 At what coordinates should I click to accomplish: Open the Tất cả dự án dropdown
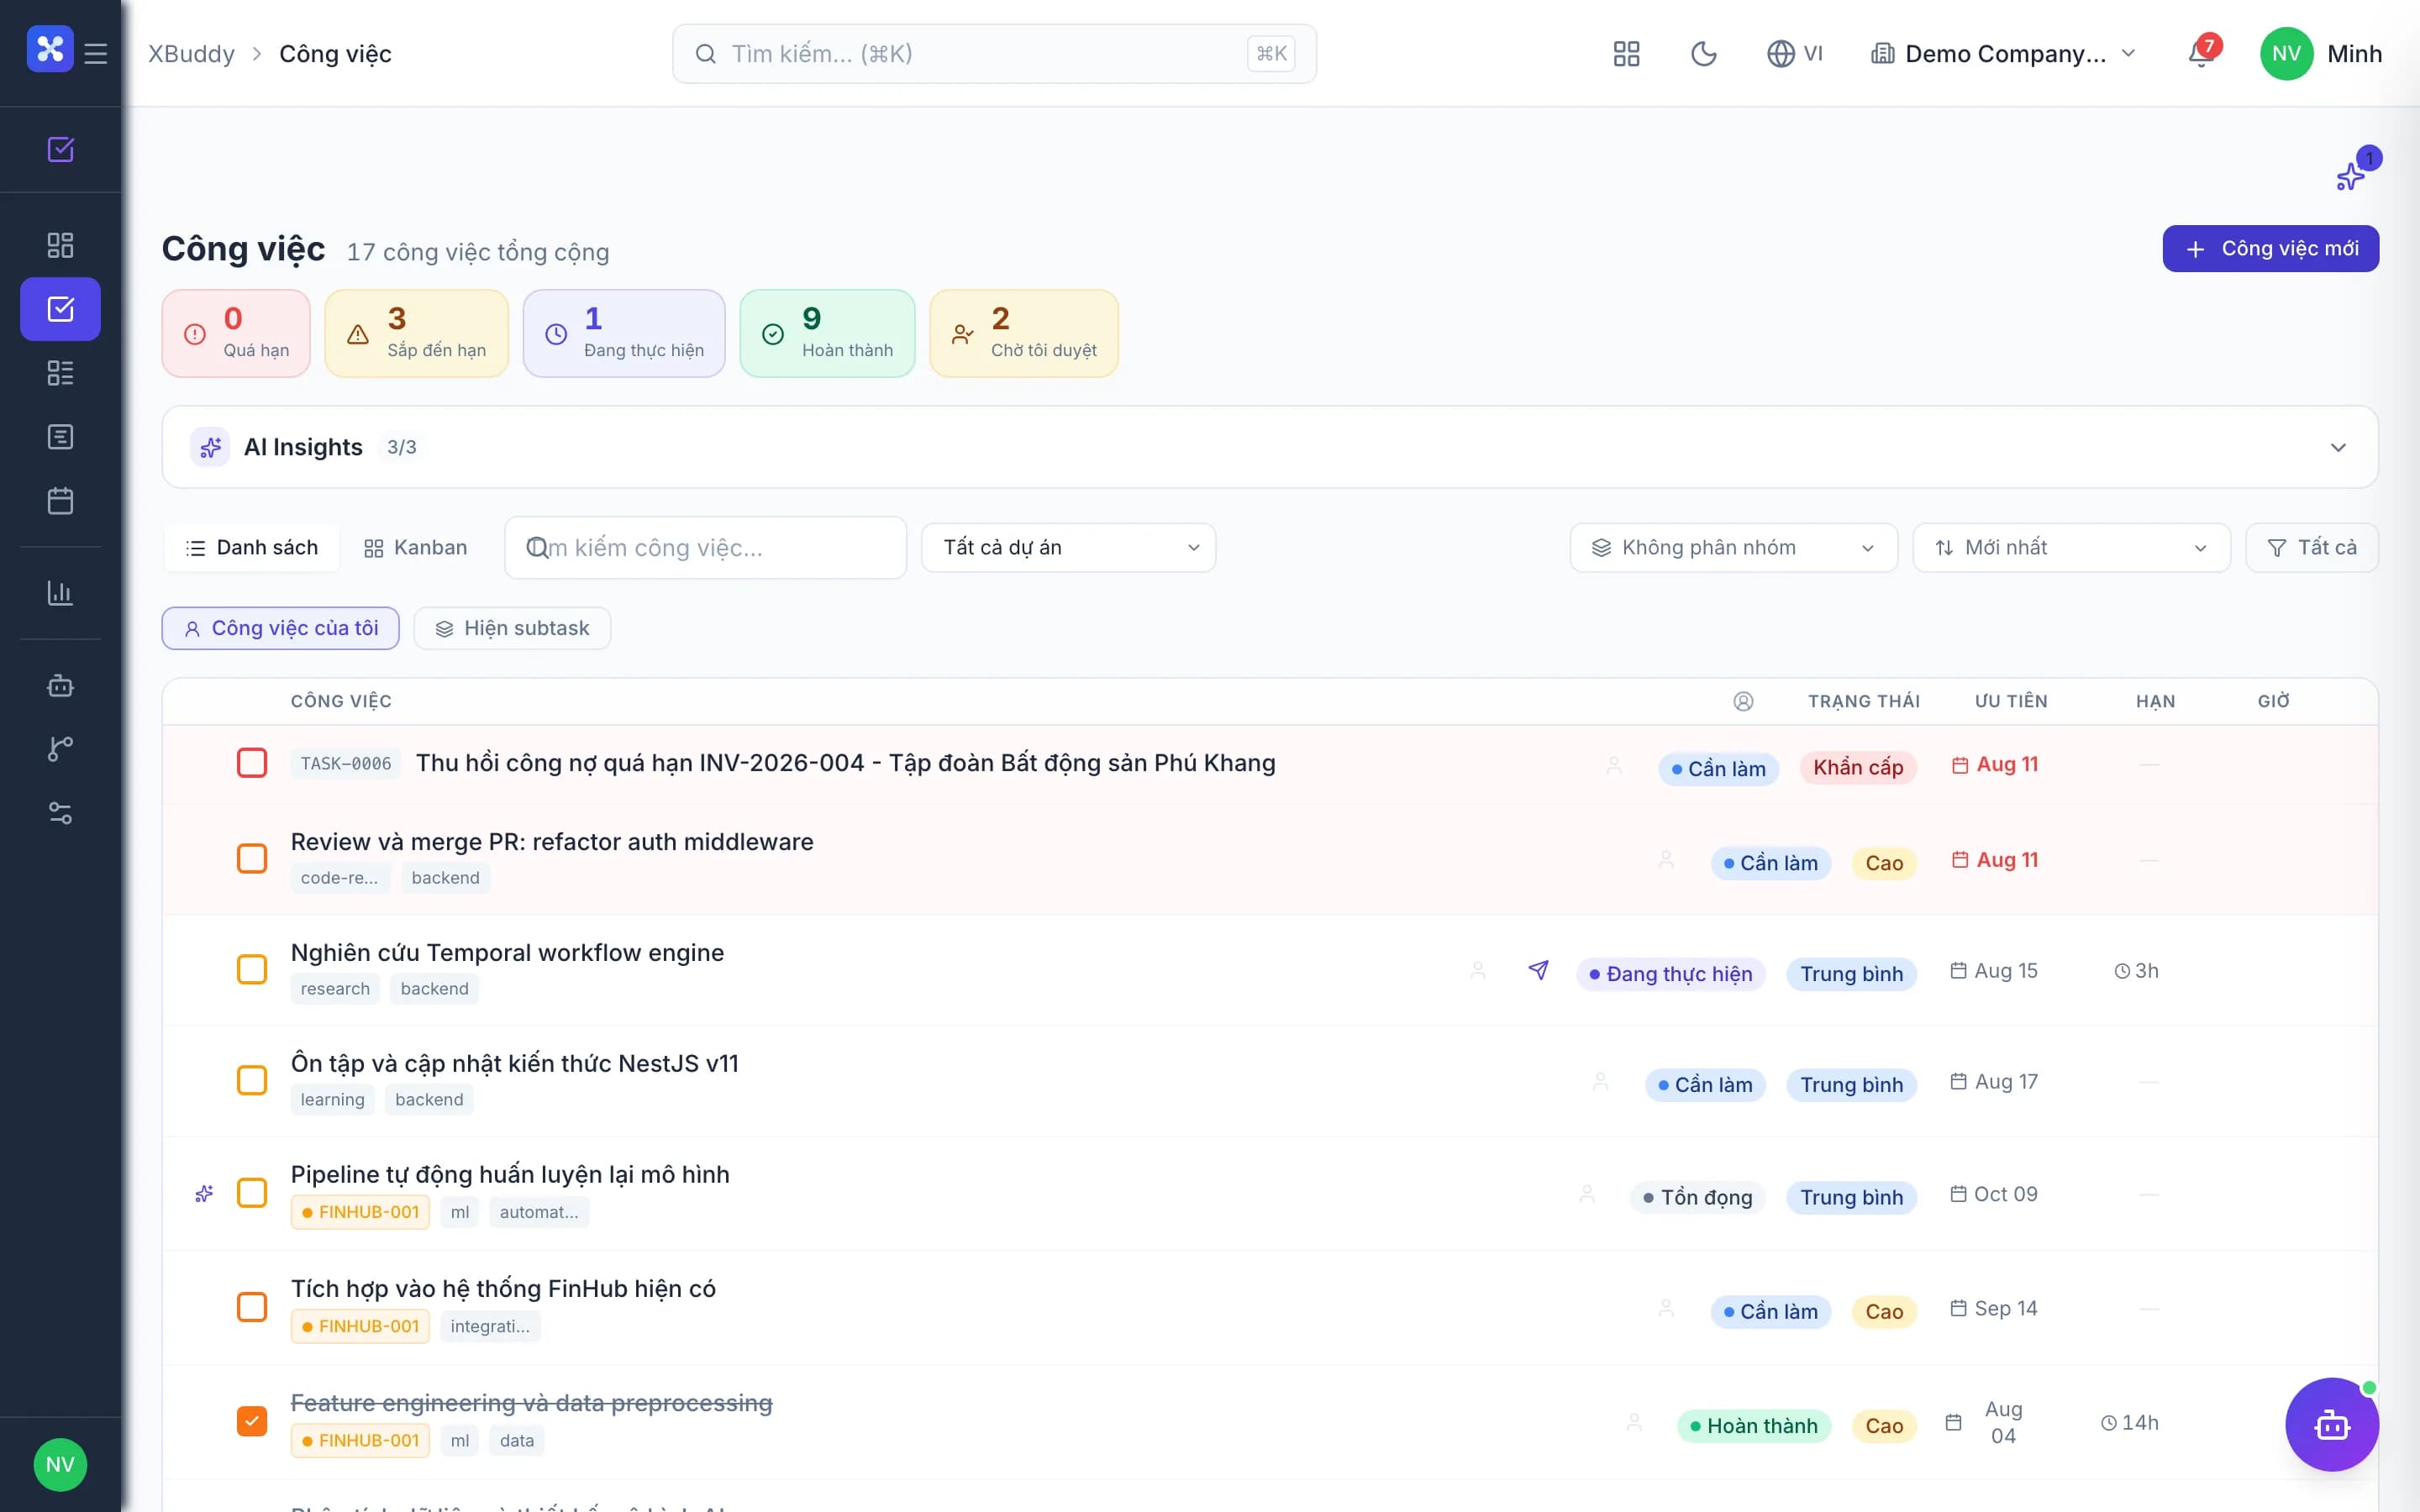coord(1069,548)
